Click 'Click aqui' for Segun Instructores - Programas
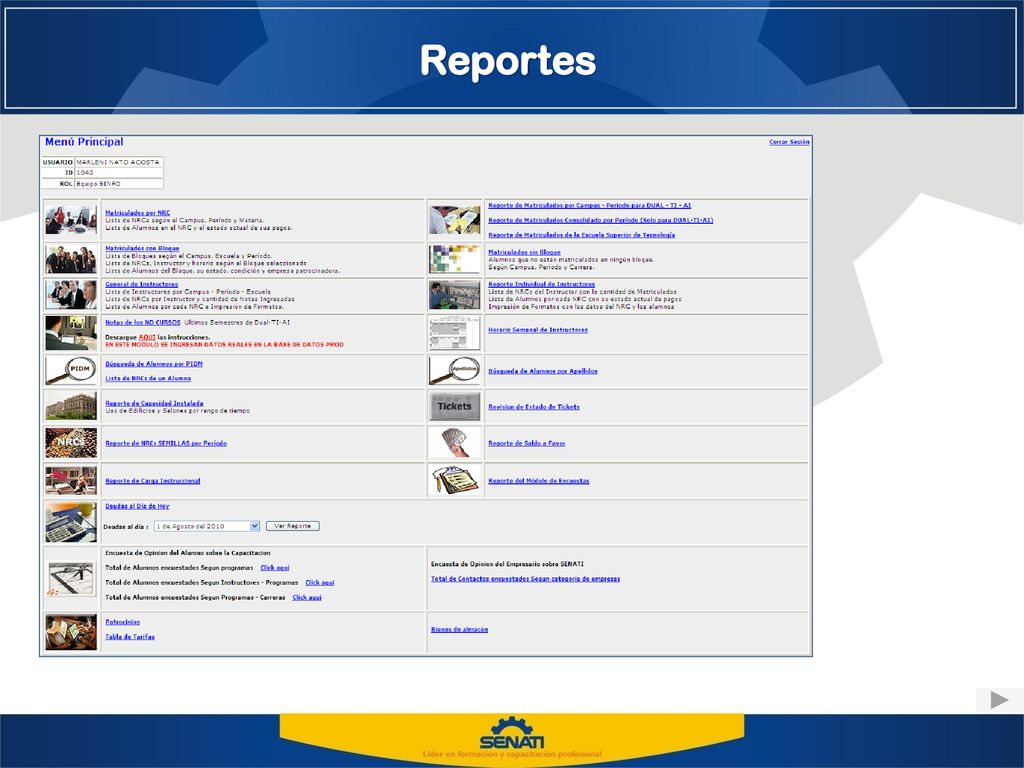 (320, 583)
